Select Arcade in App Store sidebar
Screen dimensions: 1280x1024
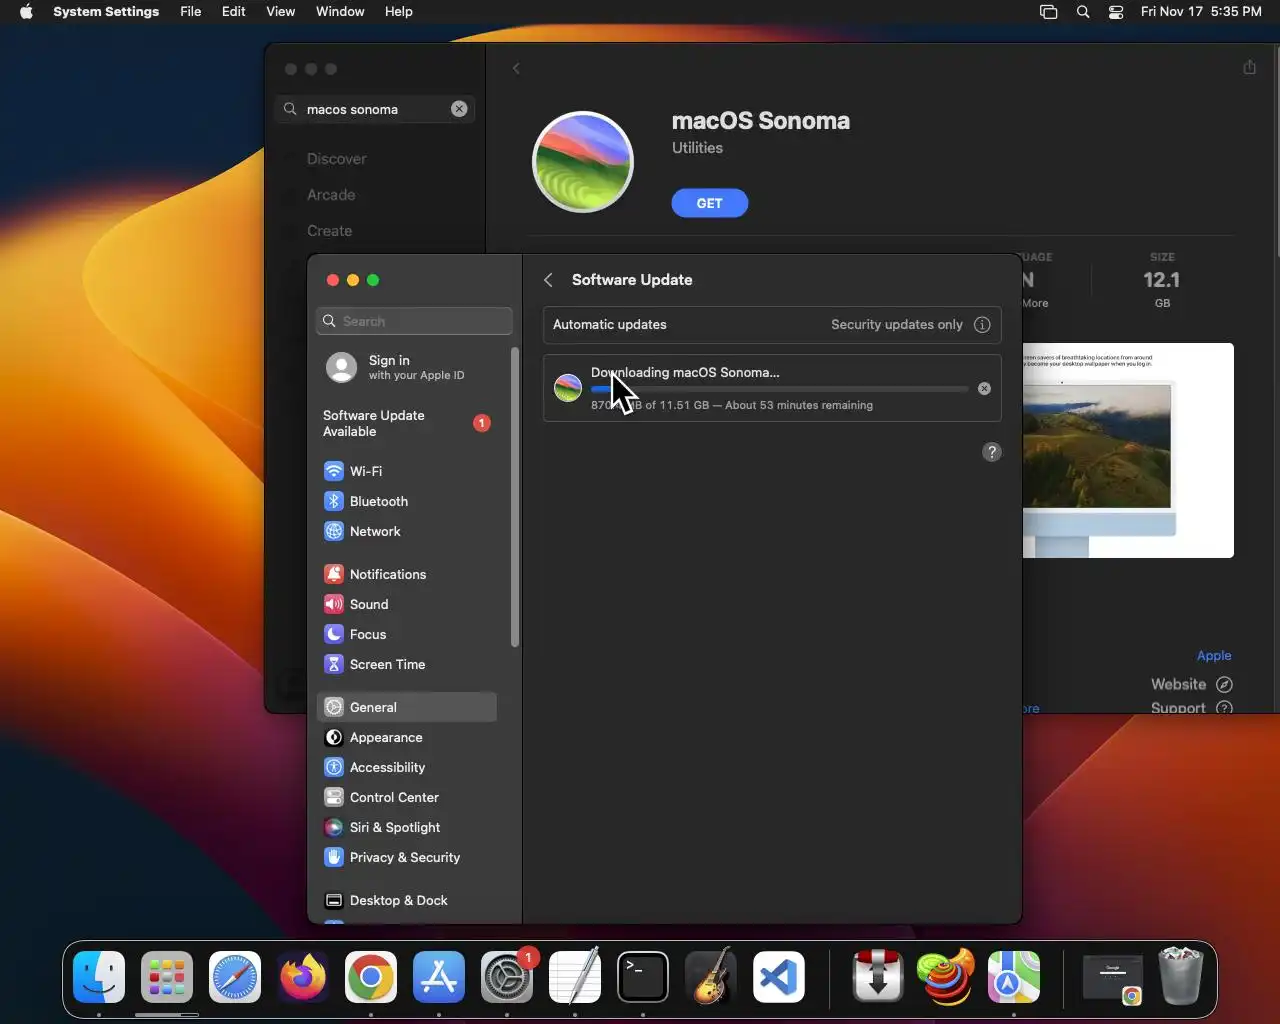pyautogui.click(x=331, y=195)
